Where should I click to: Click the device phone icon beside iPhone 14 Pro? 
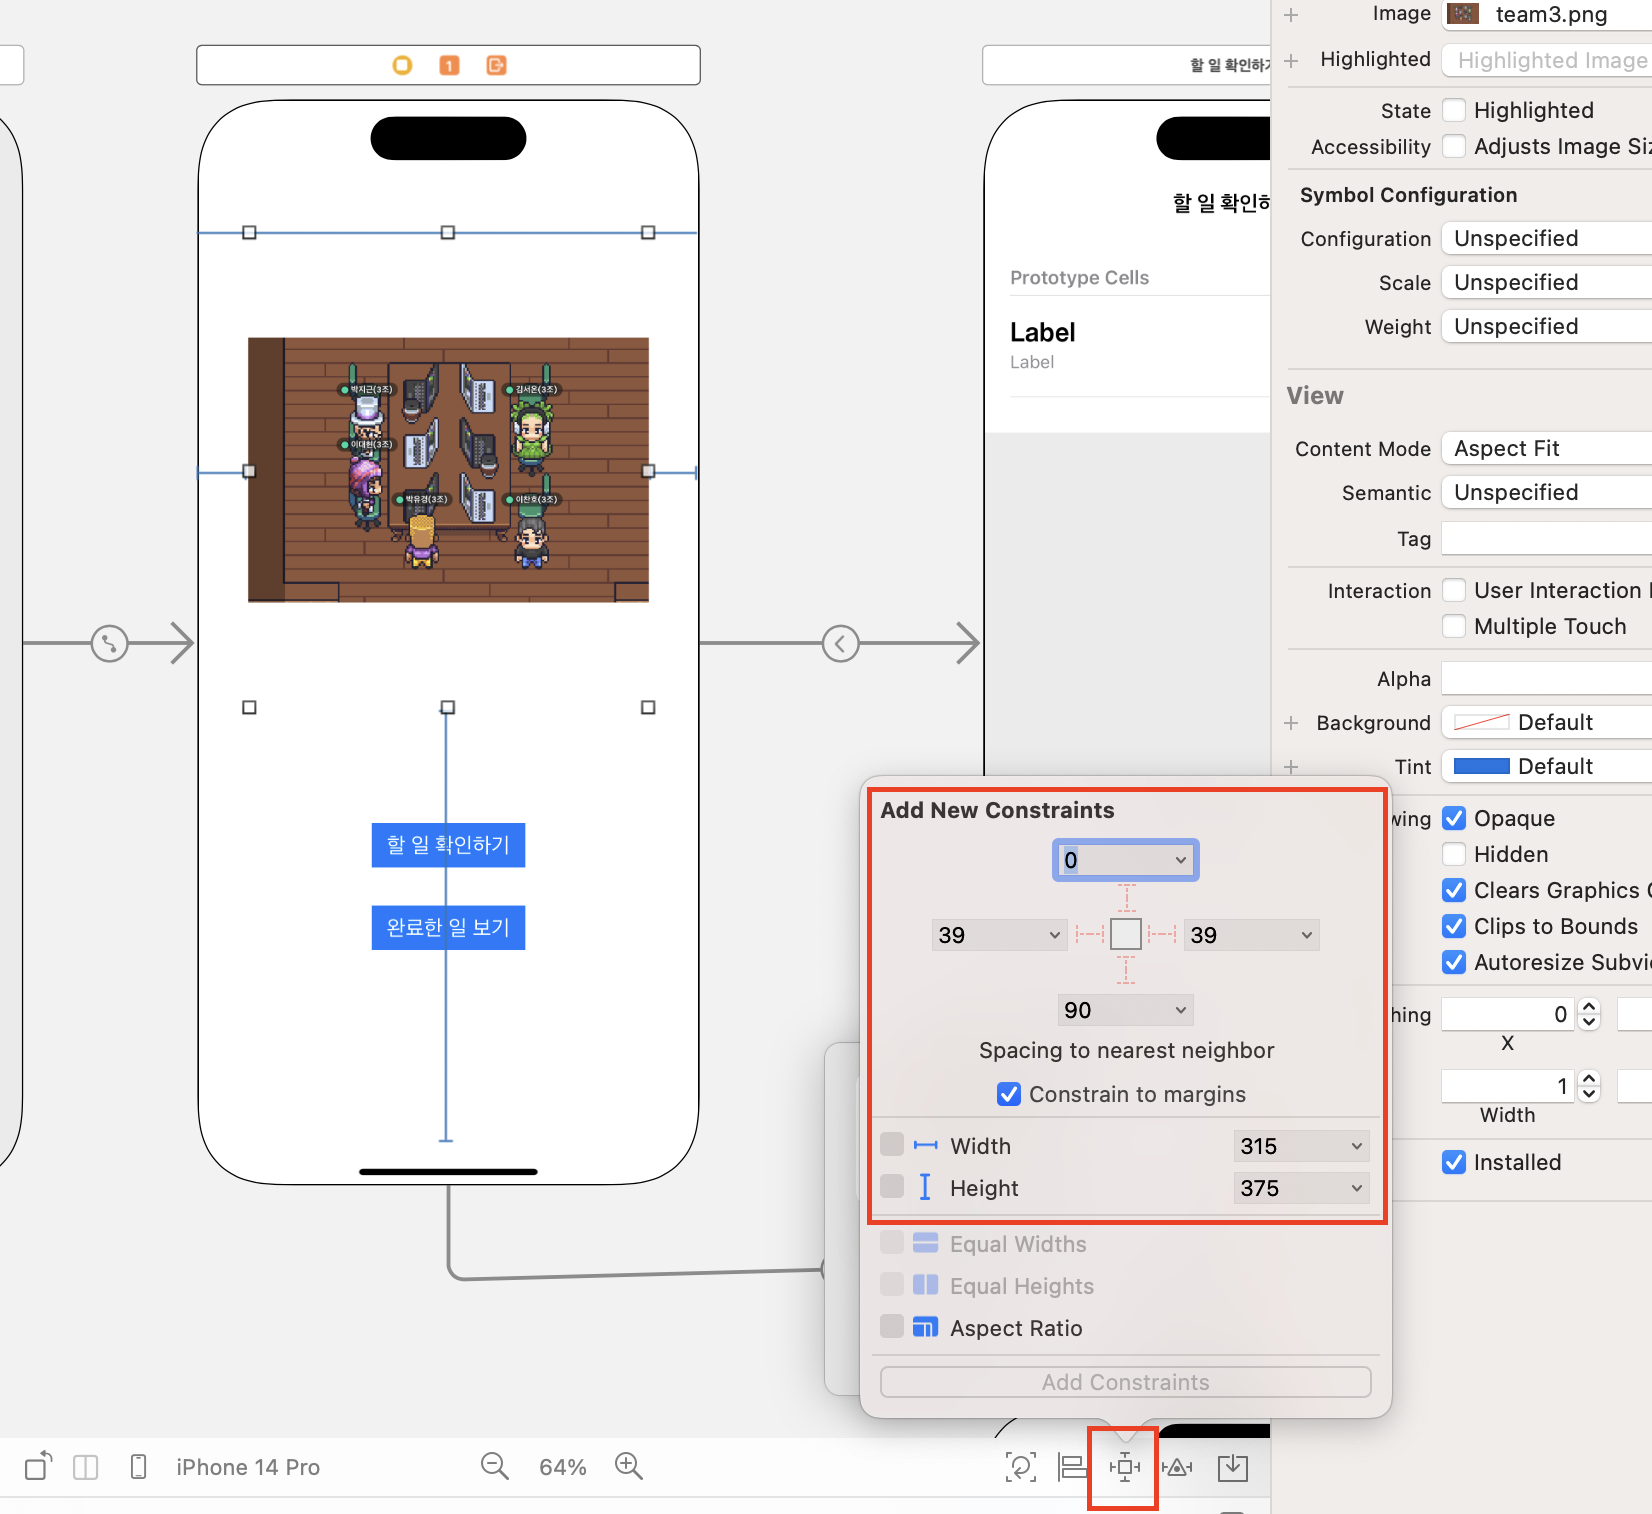point(139,1467)
